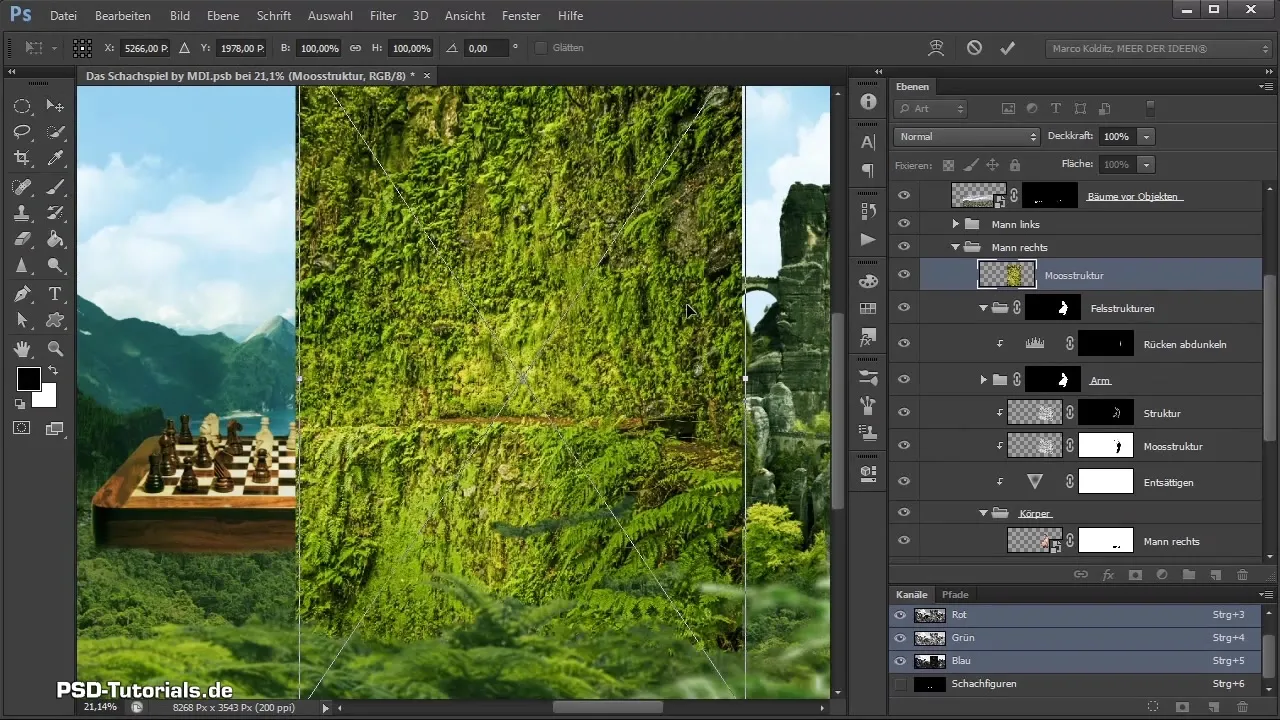Select the Sharpen tool

[22, 266]
